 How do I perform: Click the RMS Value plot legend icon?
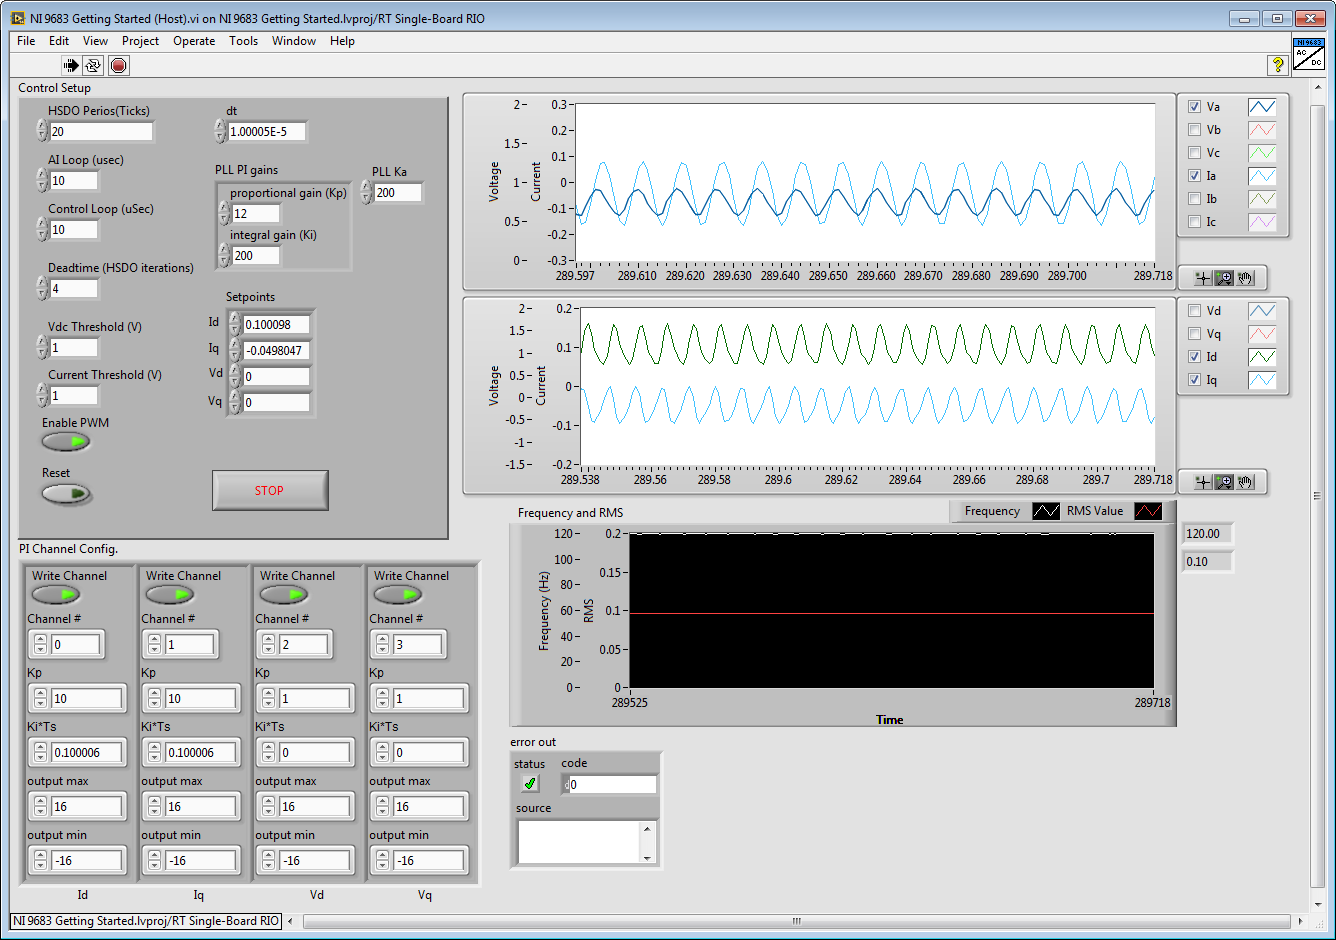(x=1148, y=511)
